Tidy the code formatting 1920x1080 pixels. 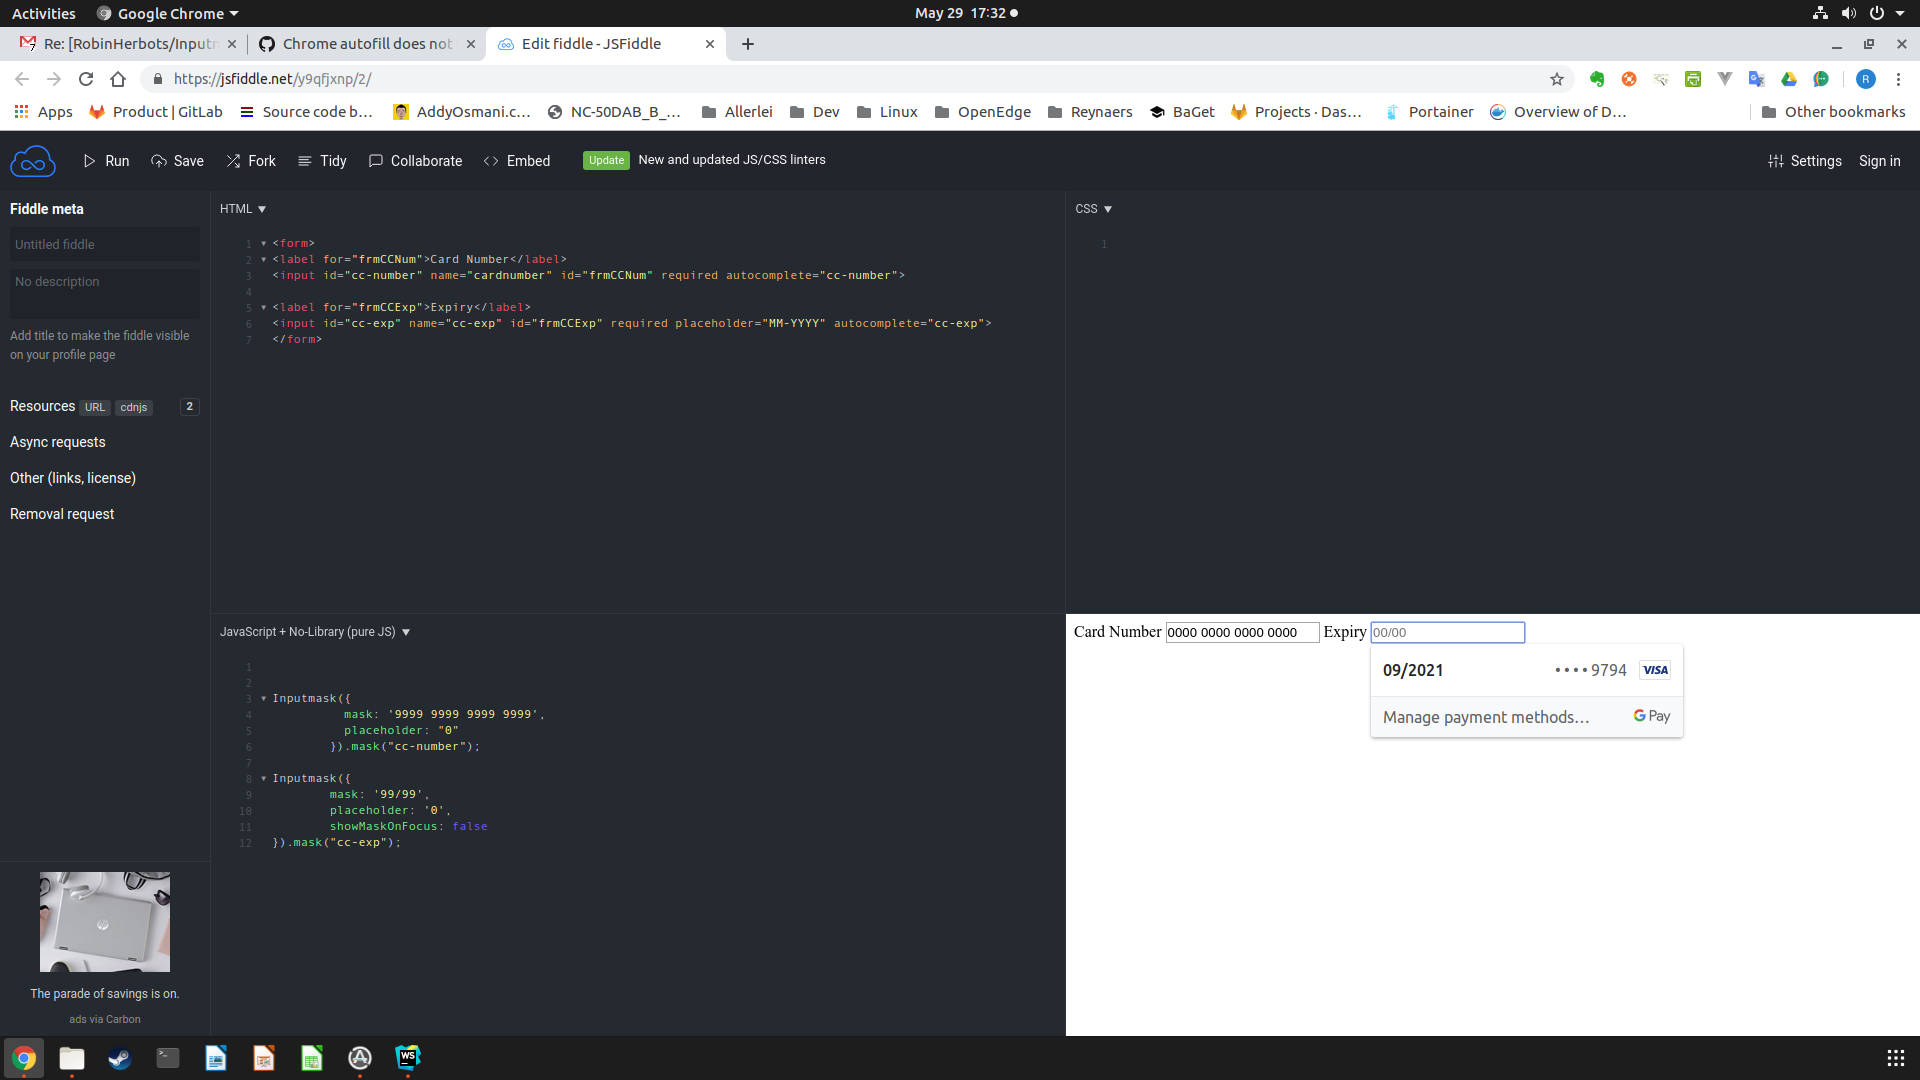pyautogui.click(x=322, y=160)
